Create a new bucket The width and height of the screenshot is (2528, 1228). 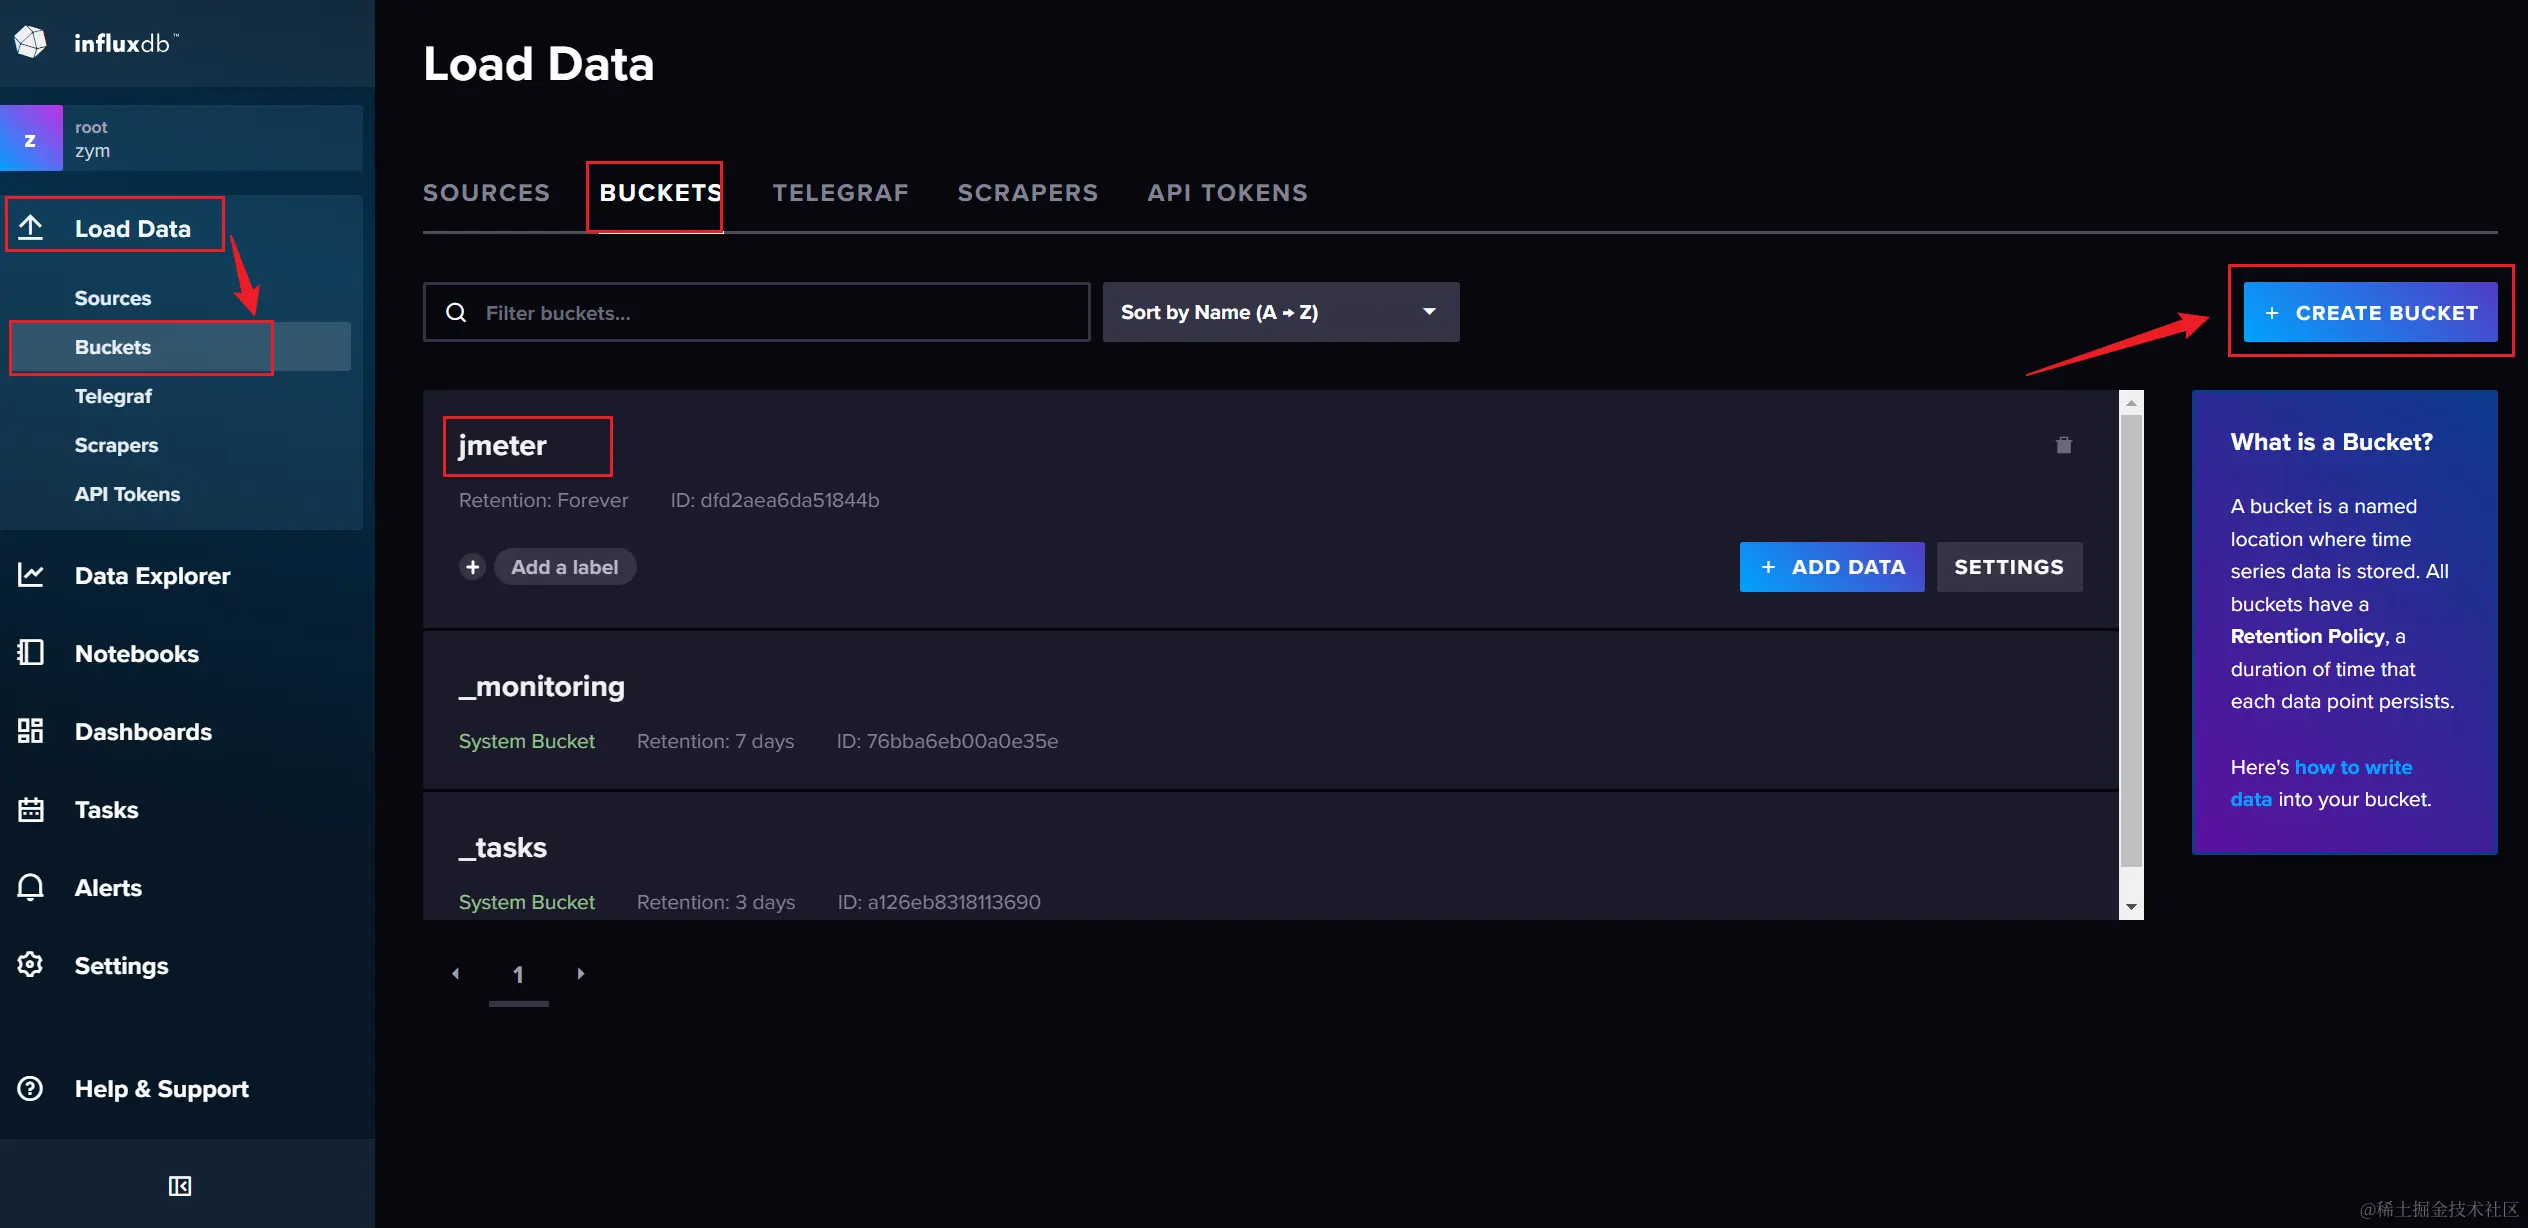click(2371, 312)
